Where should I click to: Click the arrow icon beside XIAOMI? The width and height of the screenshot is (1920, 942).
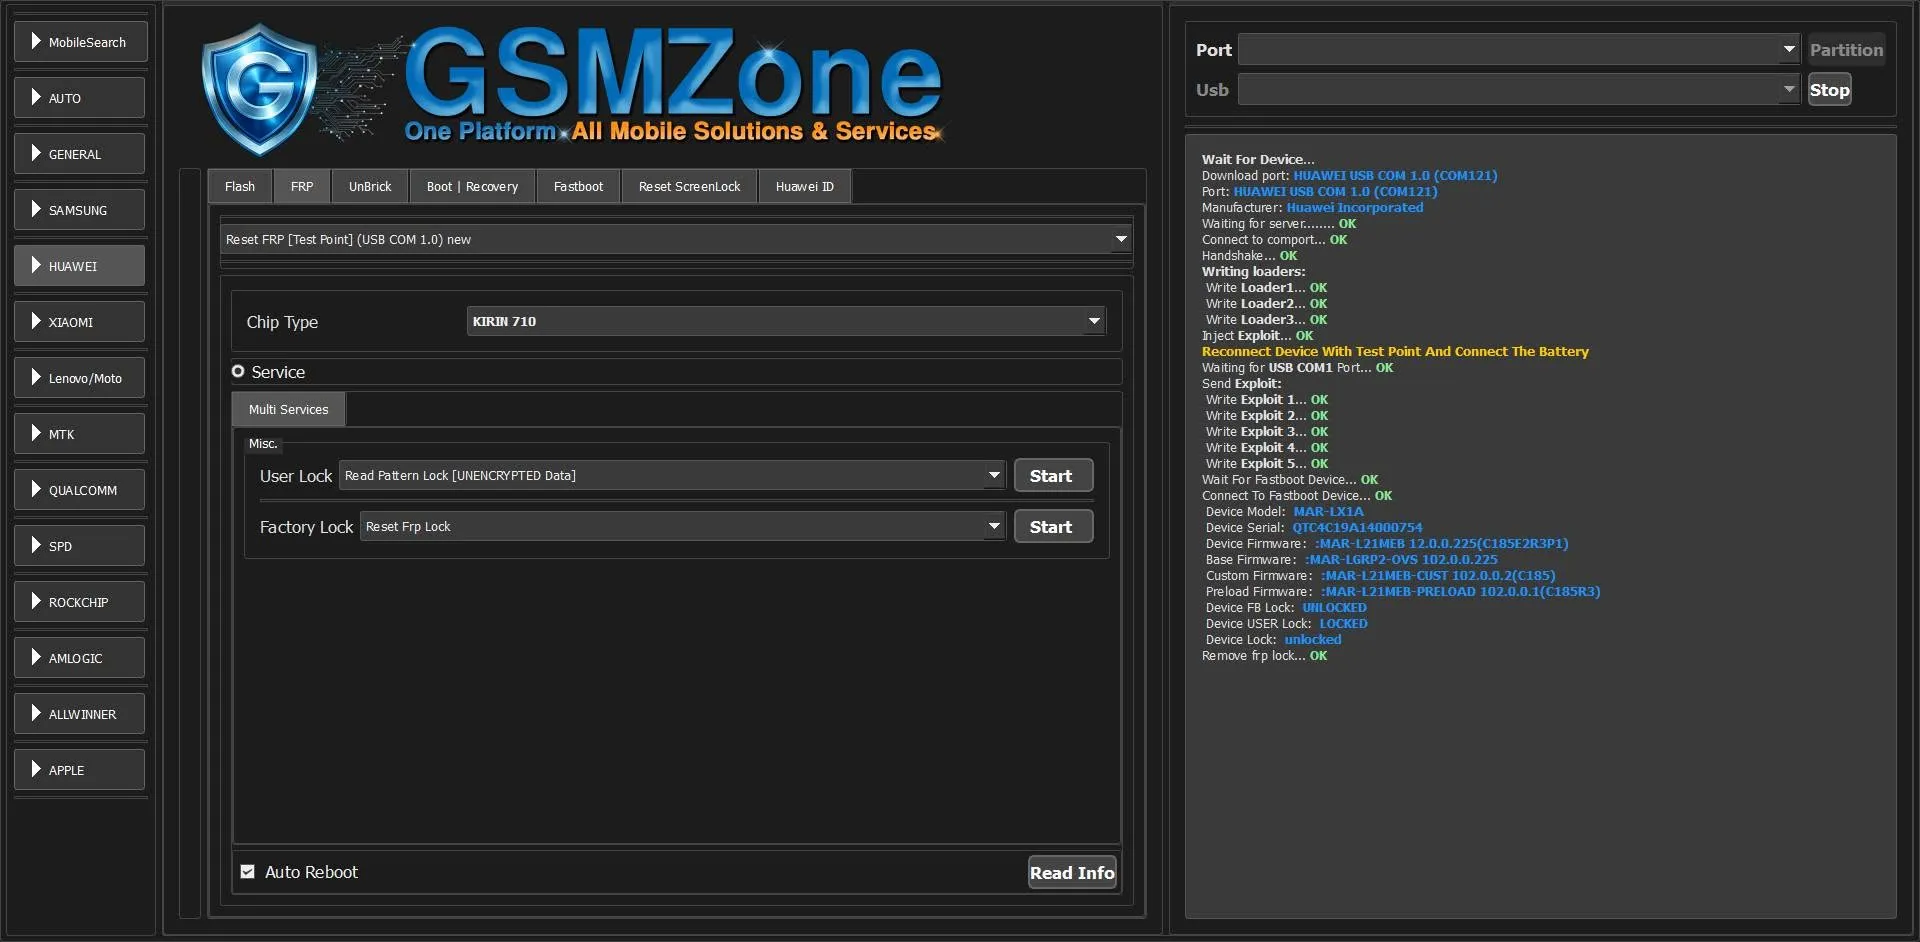(x=36, y=321)
